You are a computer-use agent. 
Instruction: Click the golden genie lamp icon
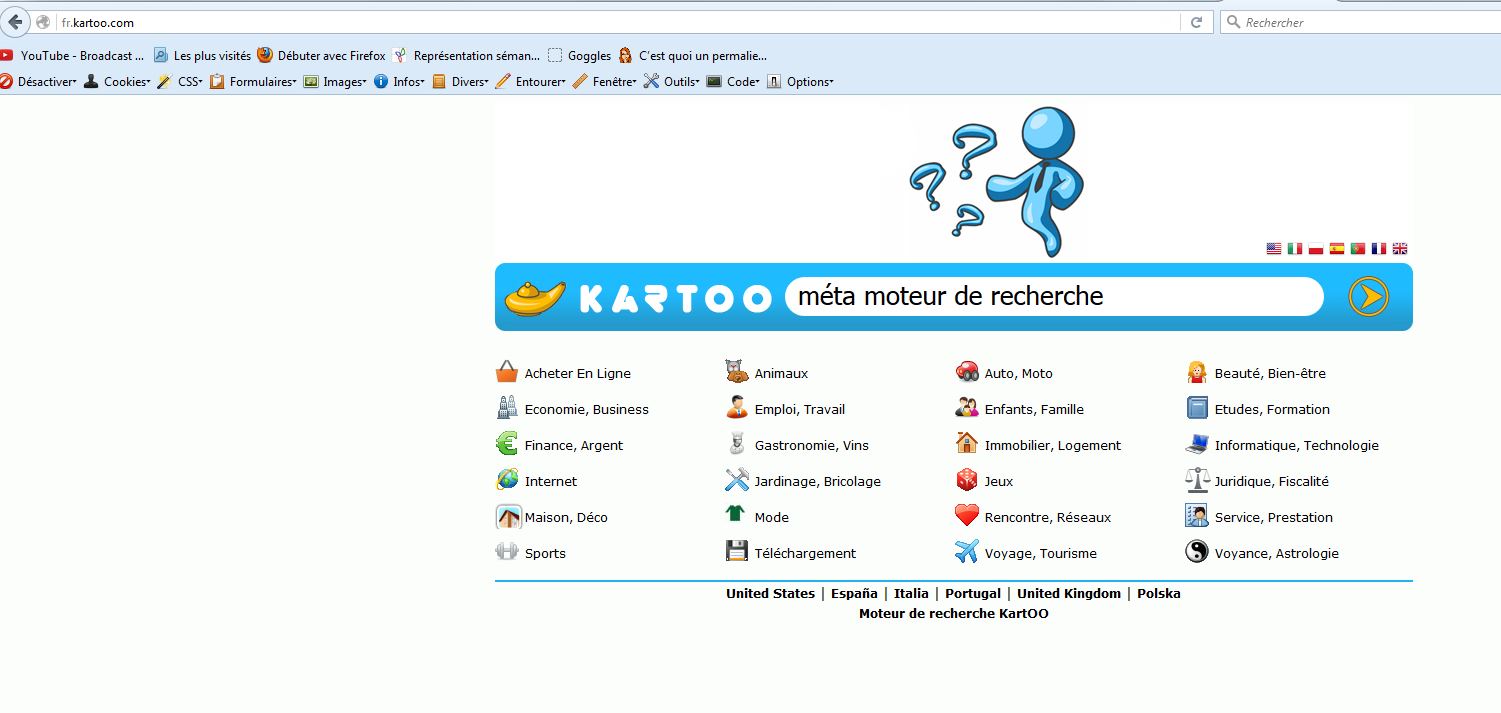pyautogui.click(x=535, y=297)
